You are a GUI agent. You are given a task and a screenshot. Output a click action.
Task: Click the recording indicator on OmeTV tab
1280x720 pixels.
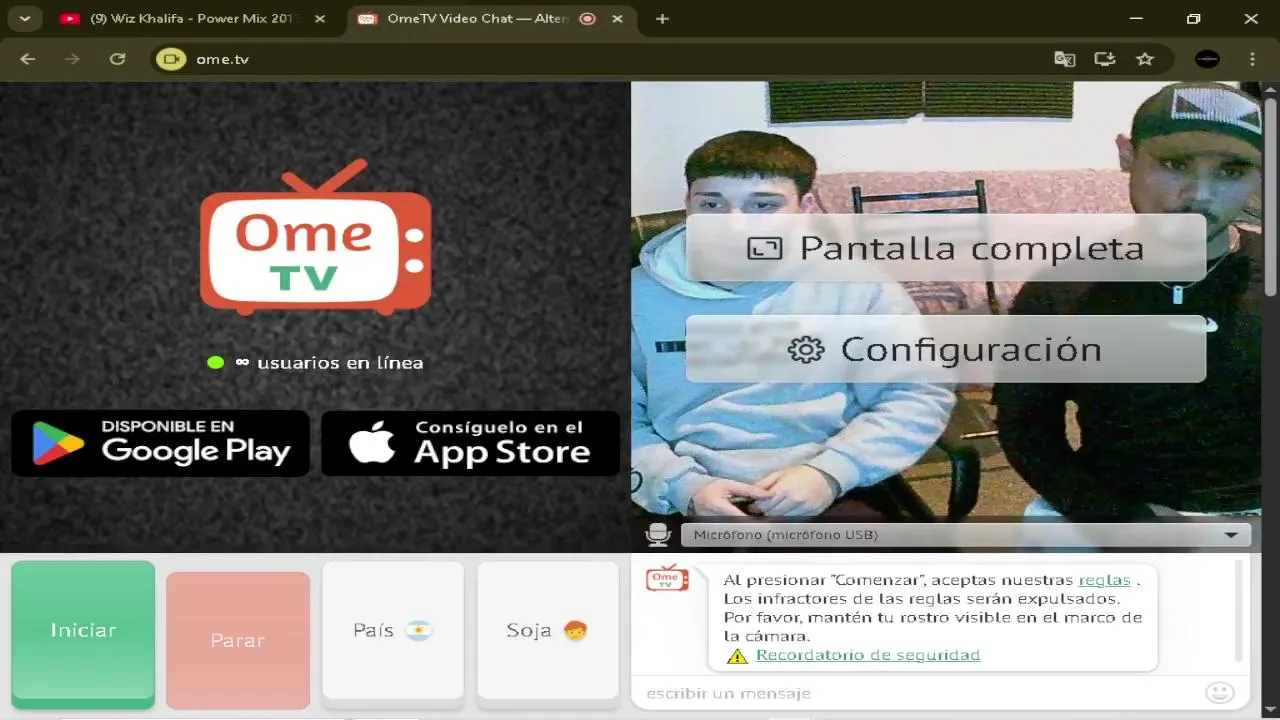[x=588, y=18]
